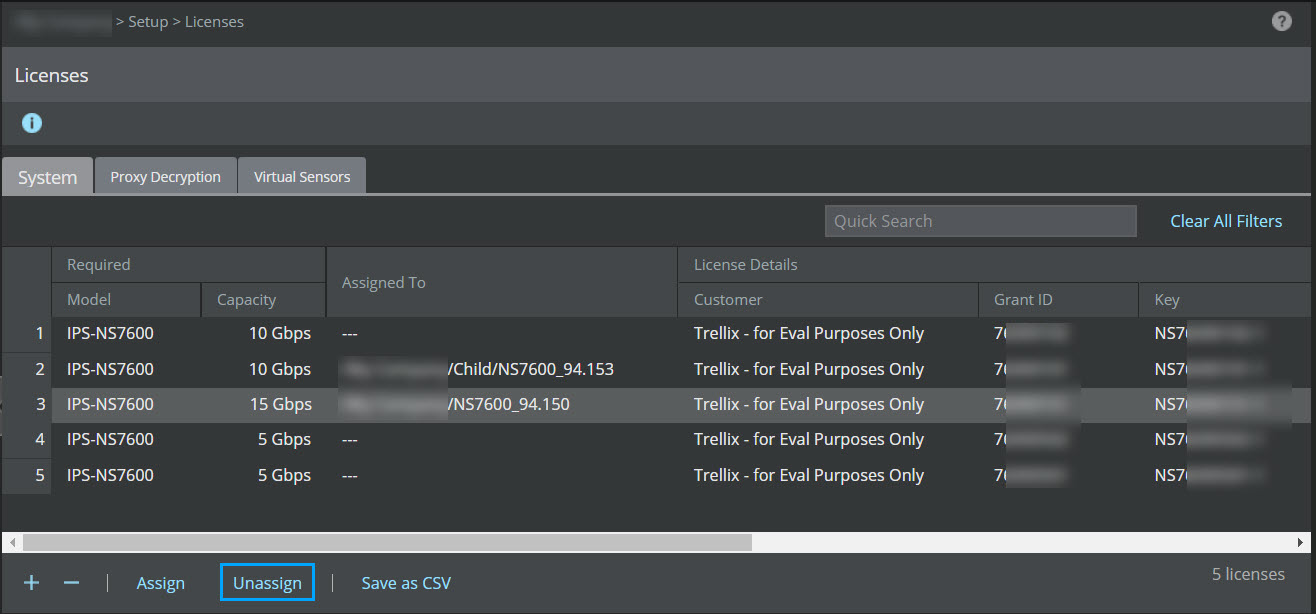1316x614 pixels.
Task: Switch to the System tab
Action: [x=47, y=176]
